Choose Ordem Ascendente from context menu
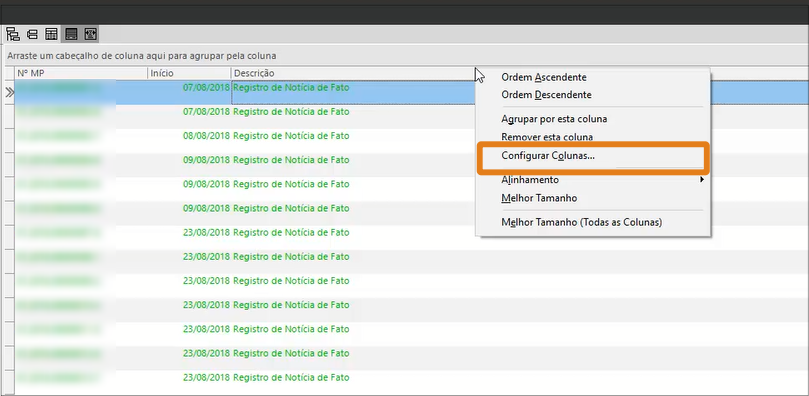 (544, 77)
